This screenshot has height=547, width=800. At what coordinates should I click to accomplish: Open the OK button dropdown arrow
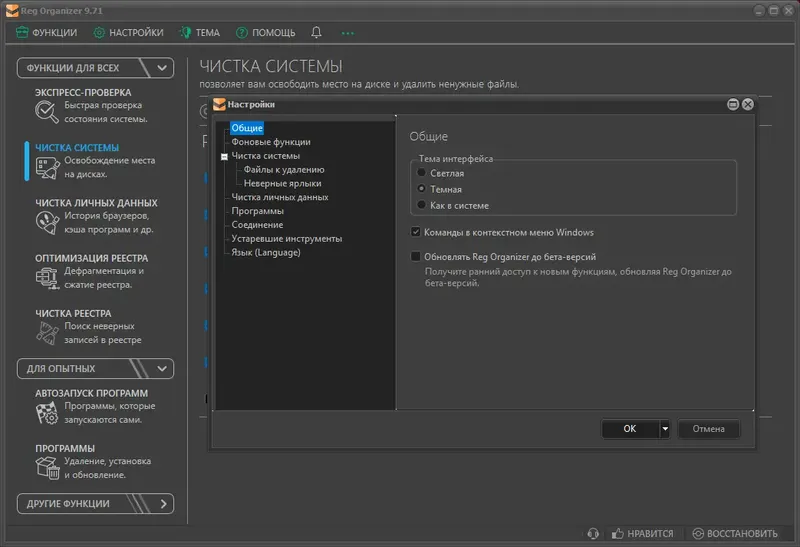click(x=665, y=429)
